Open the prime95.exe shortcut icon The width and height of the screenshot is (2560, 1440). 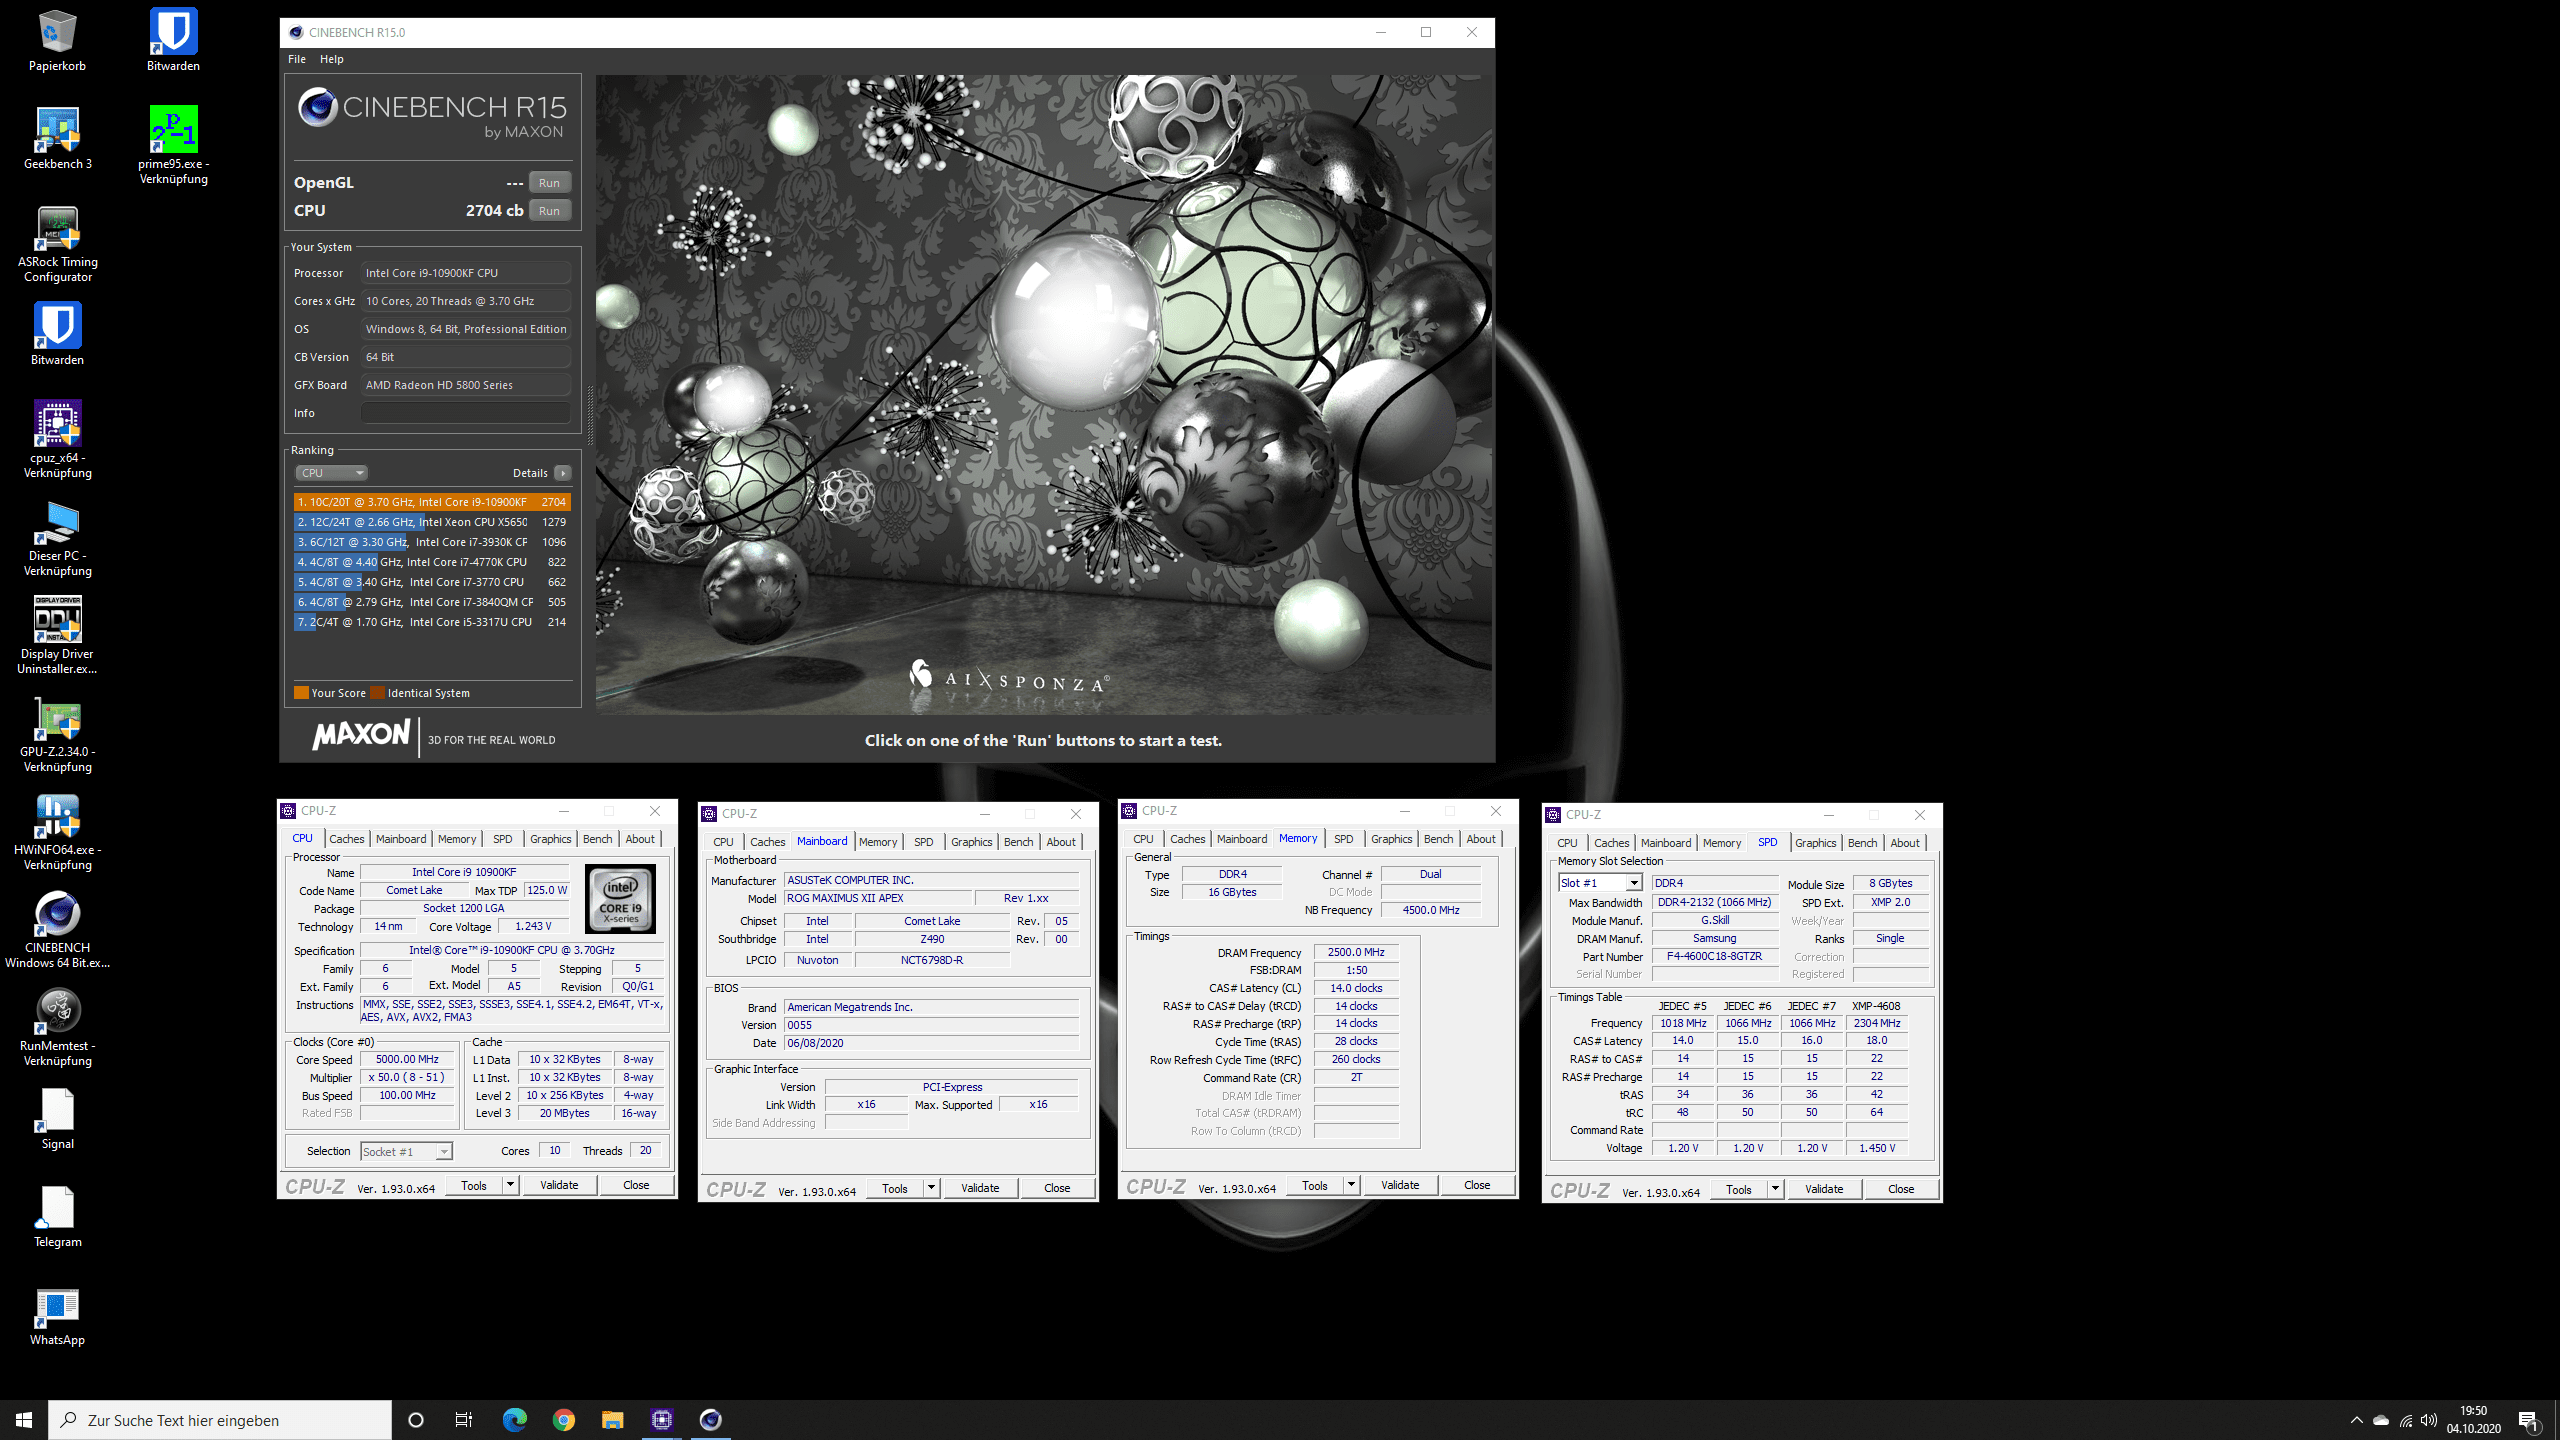tap(173, 131)
